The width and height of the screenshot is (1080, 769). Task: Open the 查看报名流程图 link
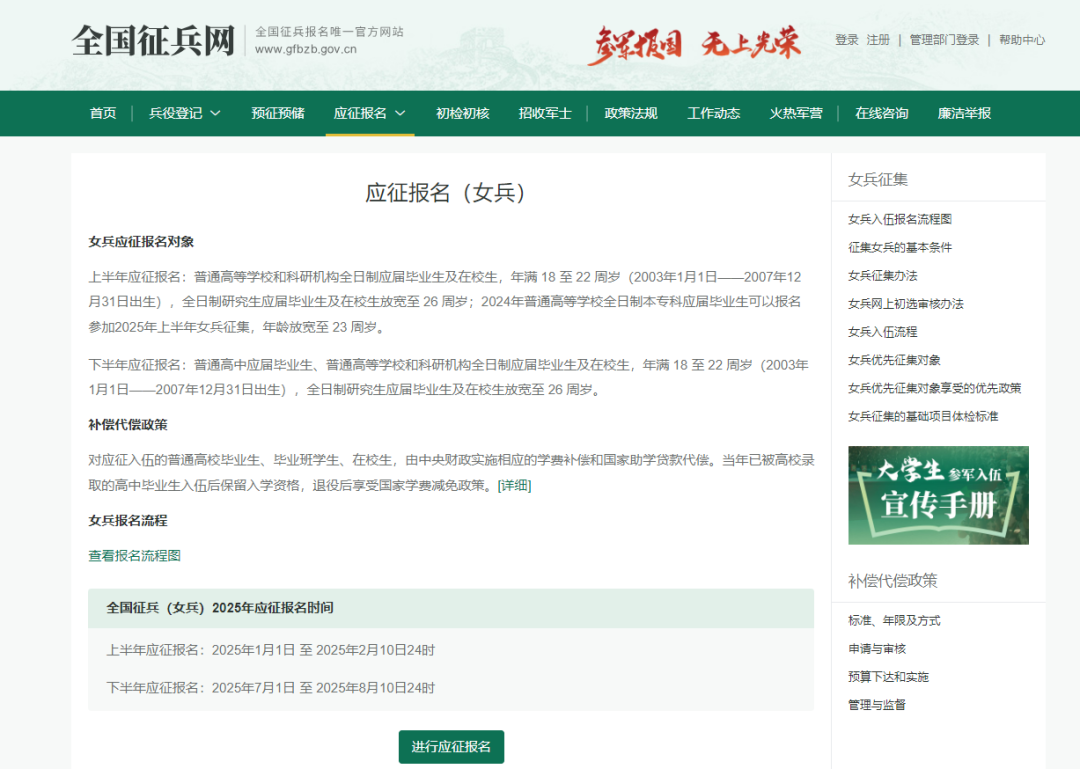(135, 556)
